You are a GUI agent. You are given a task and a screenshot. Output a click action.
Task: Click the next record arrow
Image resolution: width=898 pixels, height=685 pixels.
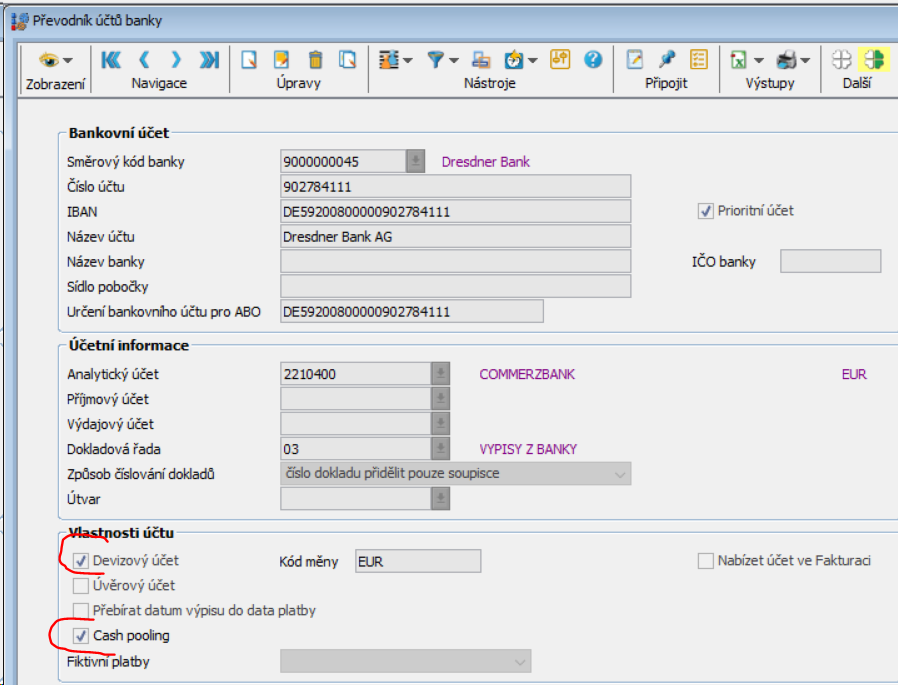tap(175, 60)
